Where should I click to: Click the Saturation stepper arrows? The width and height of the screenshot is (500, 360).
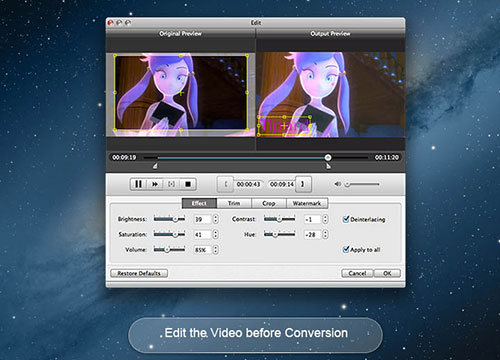216,235
